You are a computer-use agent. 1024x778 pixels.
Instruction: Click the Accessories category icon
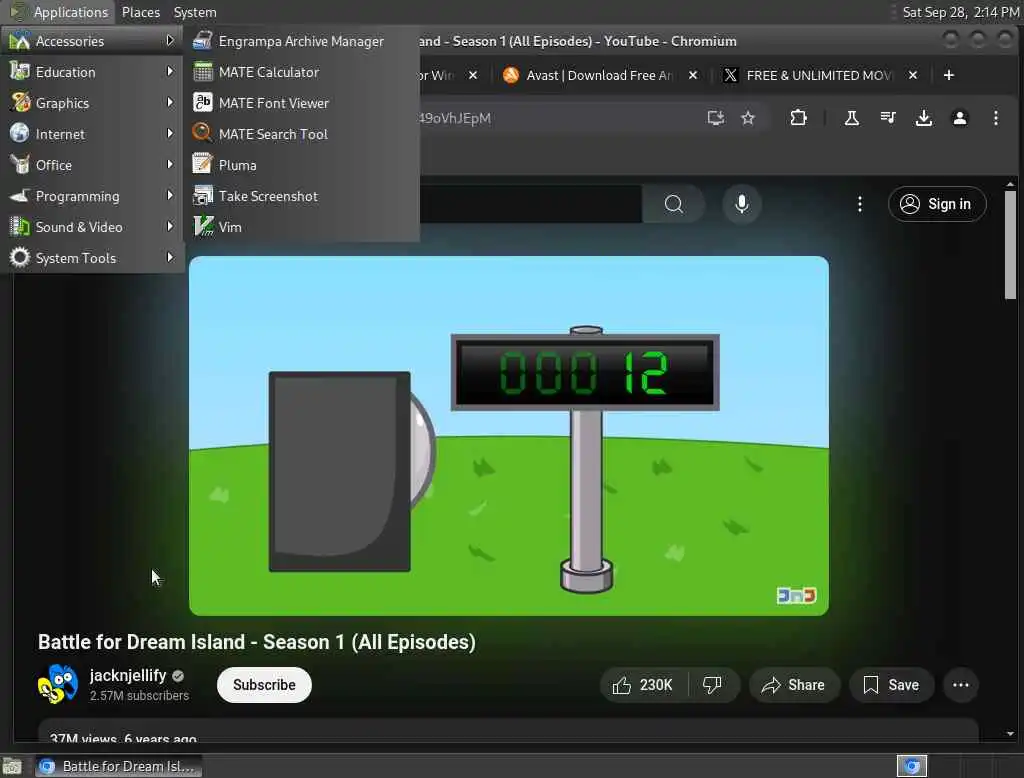pyautogui.click(x=20, y=41)
